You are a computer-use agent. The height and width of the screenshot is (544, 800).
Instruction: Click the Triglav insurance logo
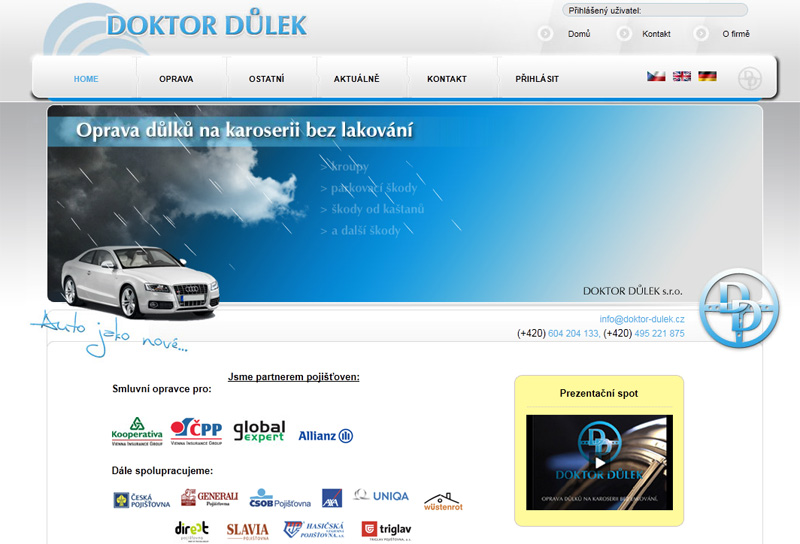(385, 530)
